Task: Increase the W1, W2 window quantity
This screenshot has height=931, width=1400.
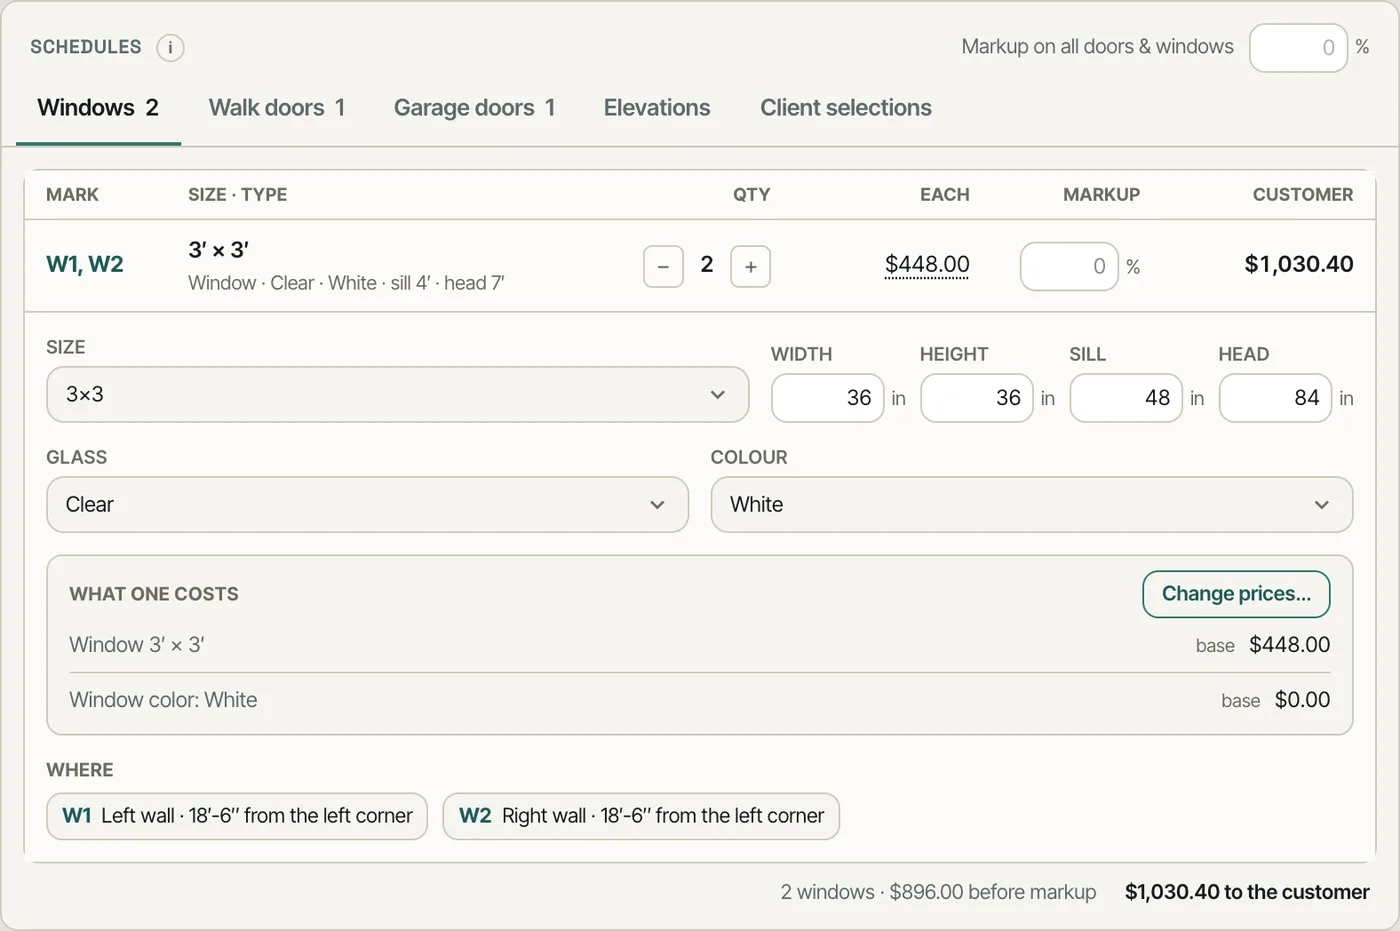Action: pos(751,266)
